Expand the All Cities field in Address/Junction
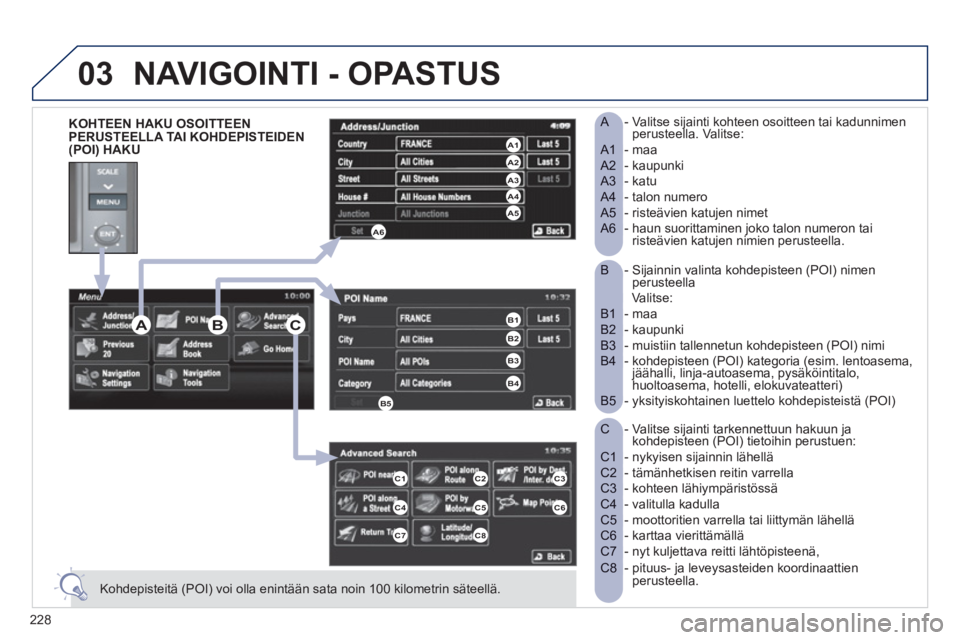This screenshot has width=960, height=640. point(460,162)
